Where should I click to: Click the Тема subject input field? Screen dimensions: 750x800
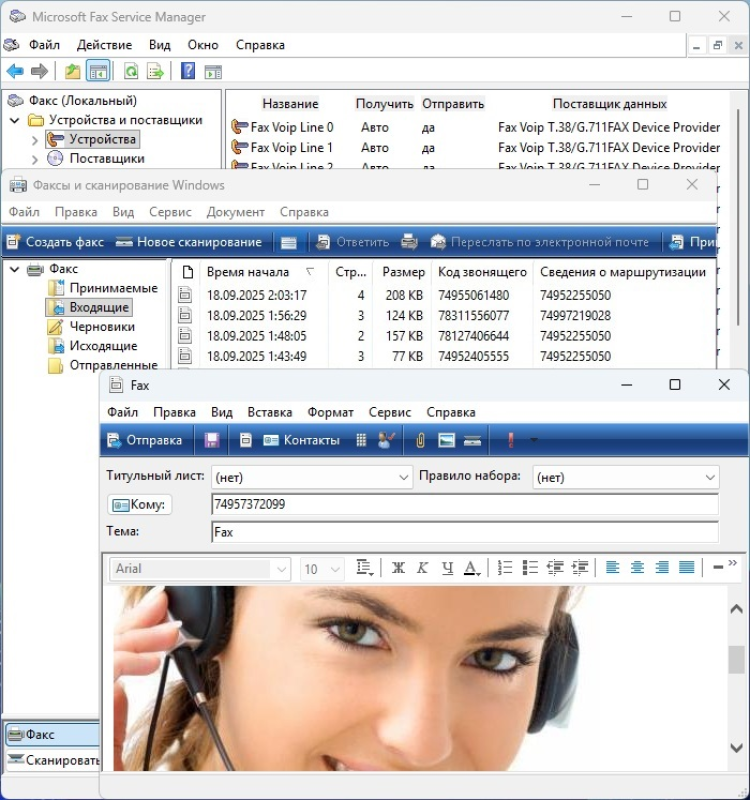(464, 532)
